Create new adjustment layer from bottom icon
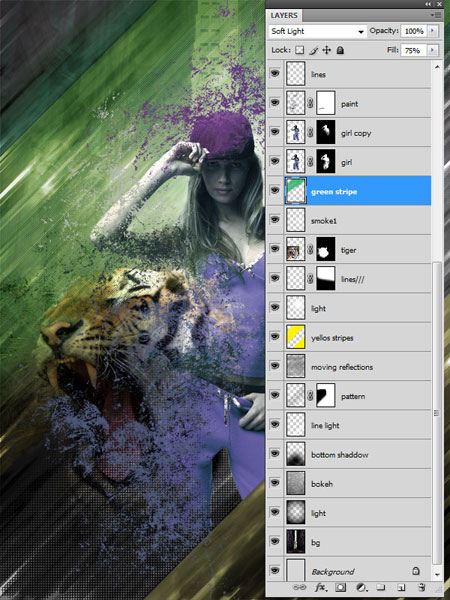Image resolution: width=450 pixels, height=600 pixels. pyautogui.click(x=361, y=587)
